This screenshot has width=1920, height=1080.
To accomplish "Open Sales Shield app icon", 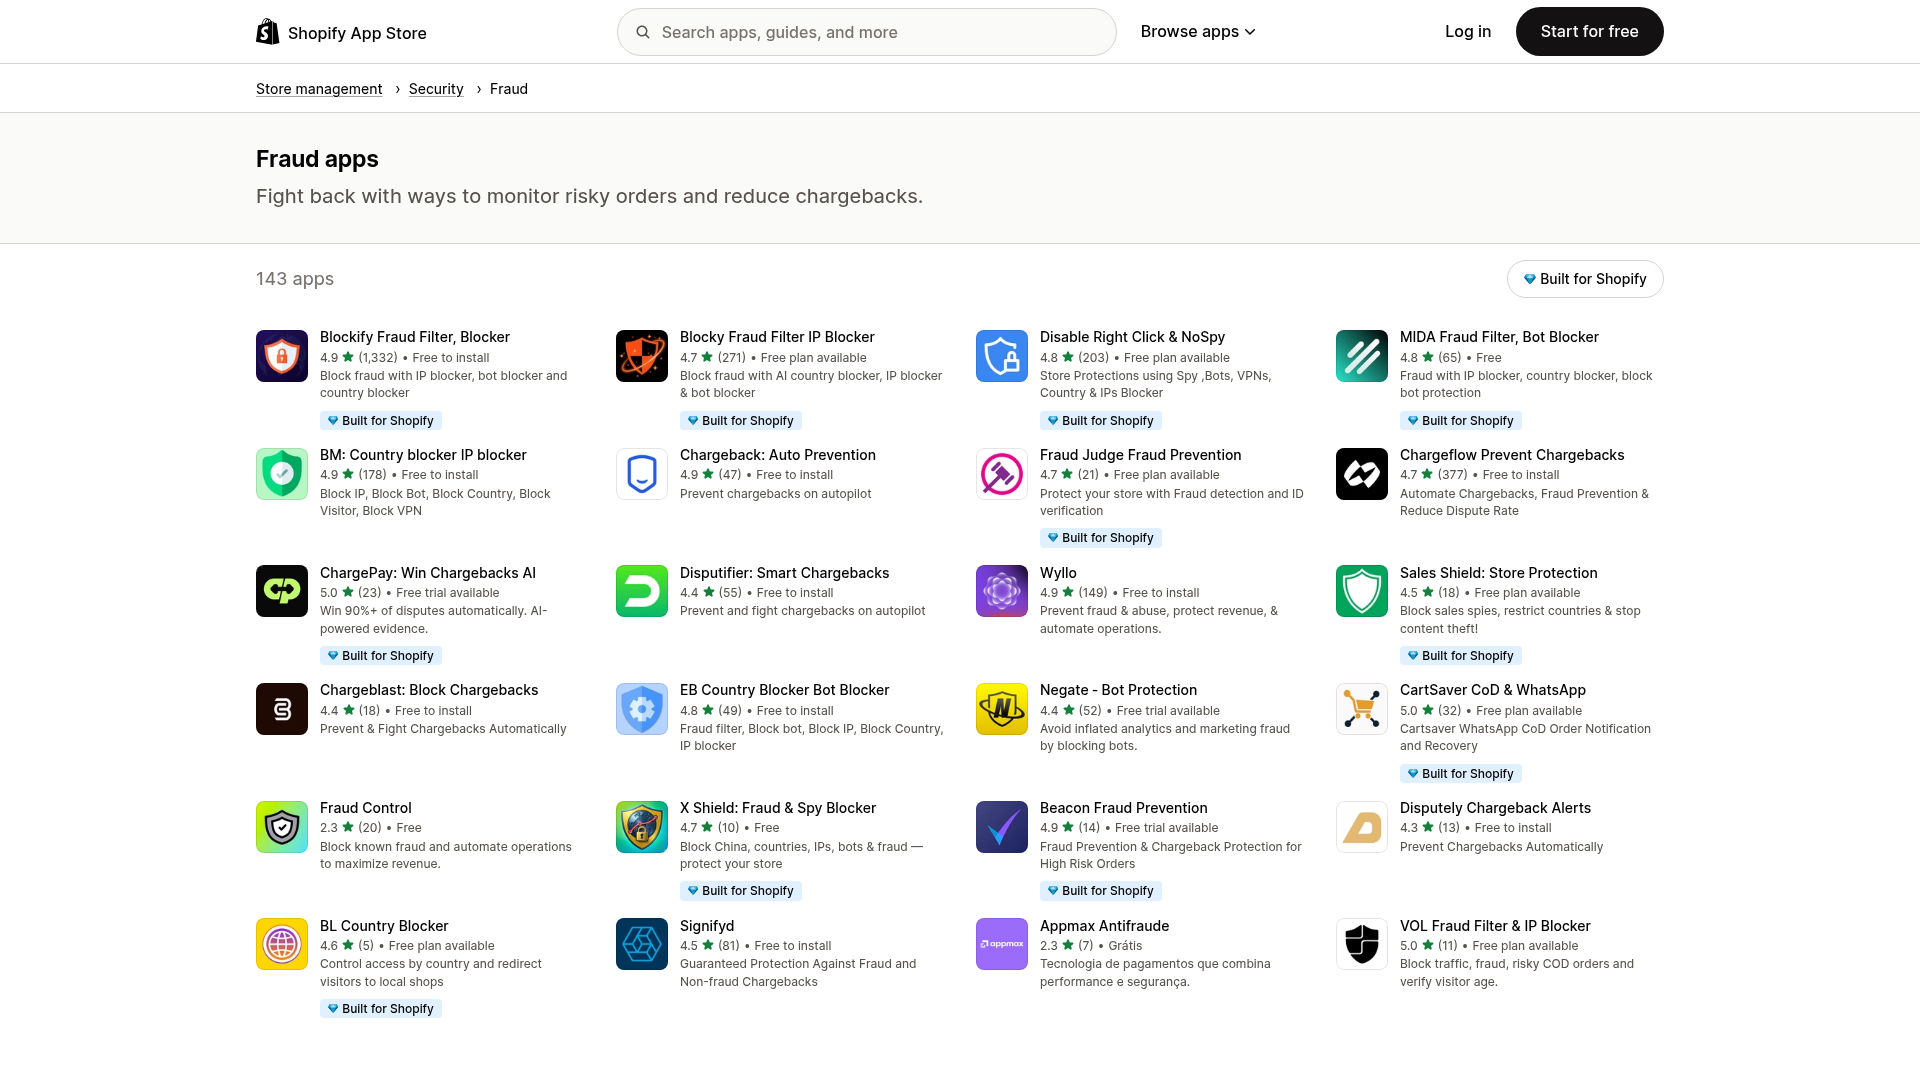I will click(1362, 591).
